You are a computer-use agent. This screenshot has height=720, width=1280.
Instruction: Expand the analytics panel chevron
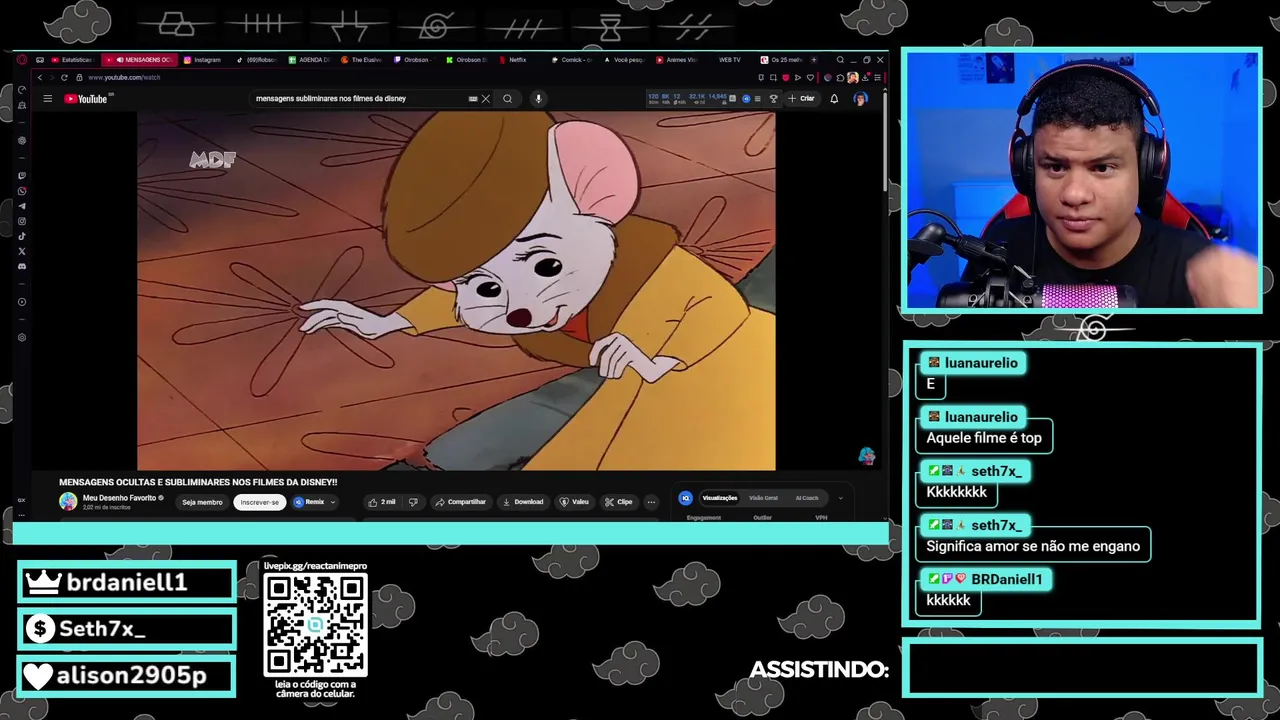pyautogui.click(x=840, y=498)
